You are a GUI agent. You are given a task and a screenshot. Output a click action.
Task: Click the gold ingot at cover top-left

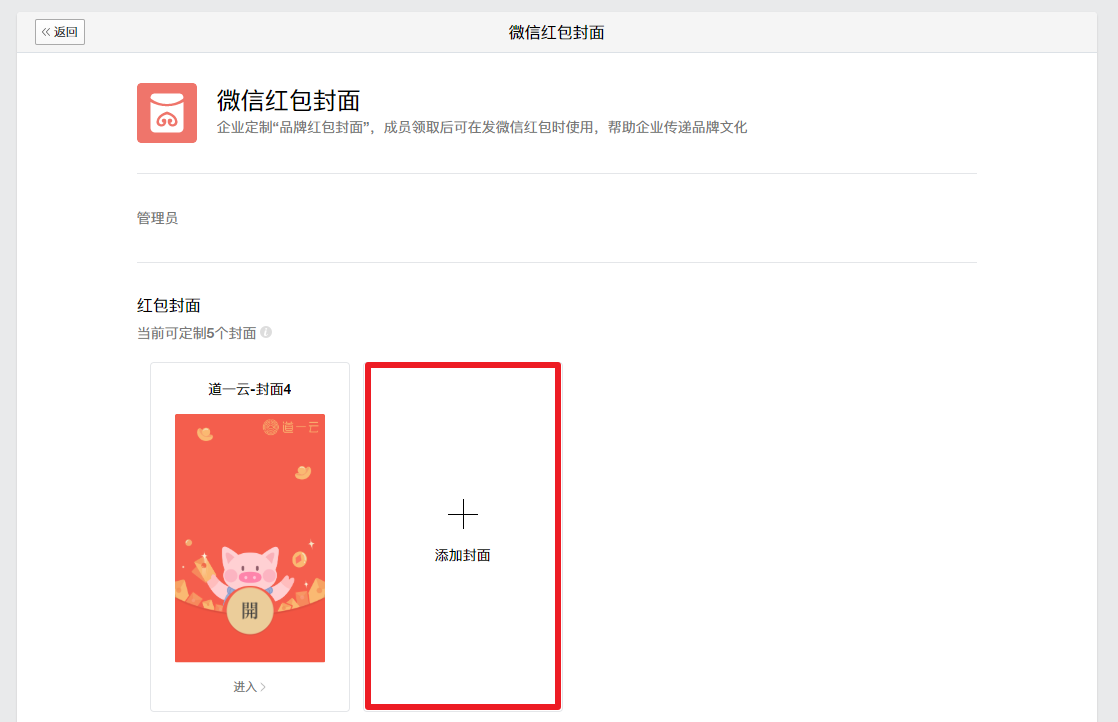[x=205, y=433]
